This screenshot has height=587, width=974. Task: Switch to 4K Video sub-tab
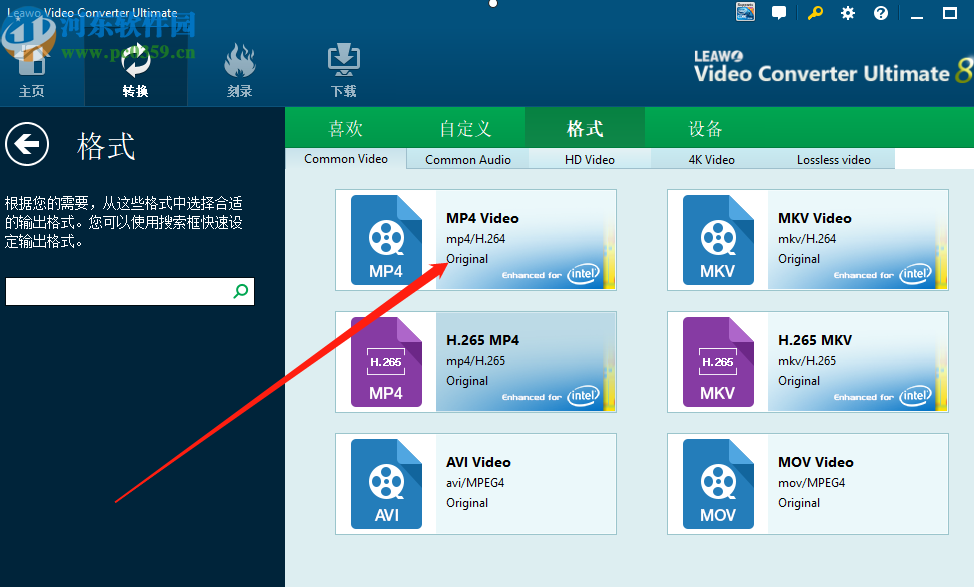711,160
